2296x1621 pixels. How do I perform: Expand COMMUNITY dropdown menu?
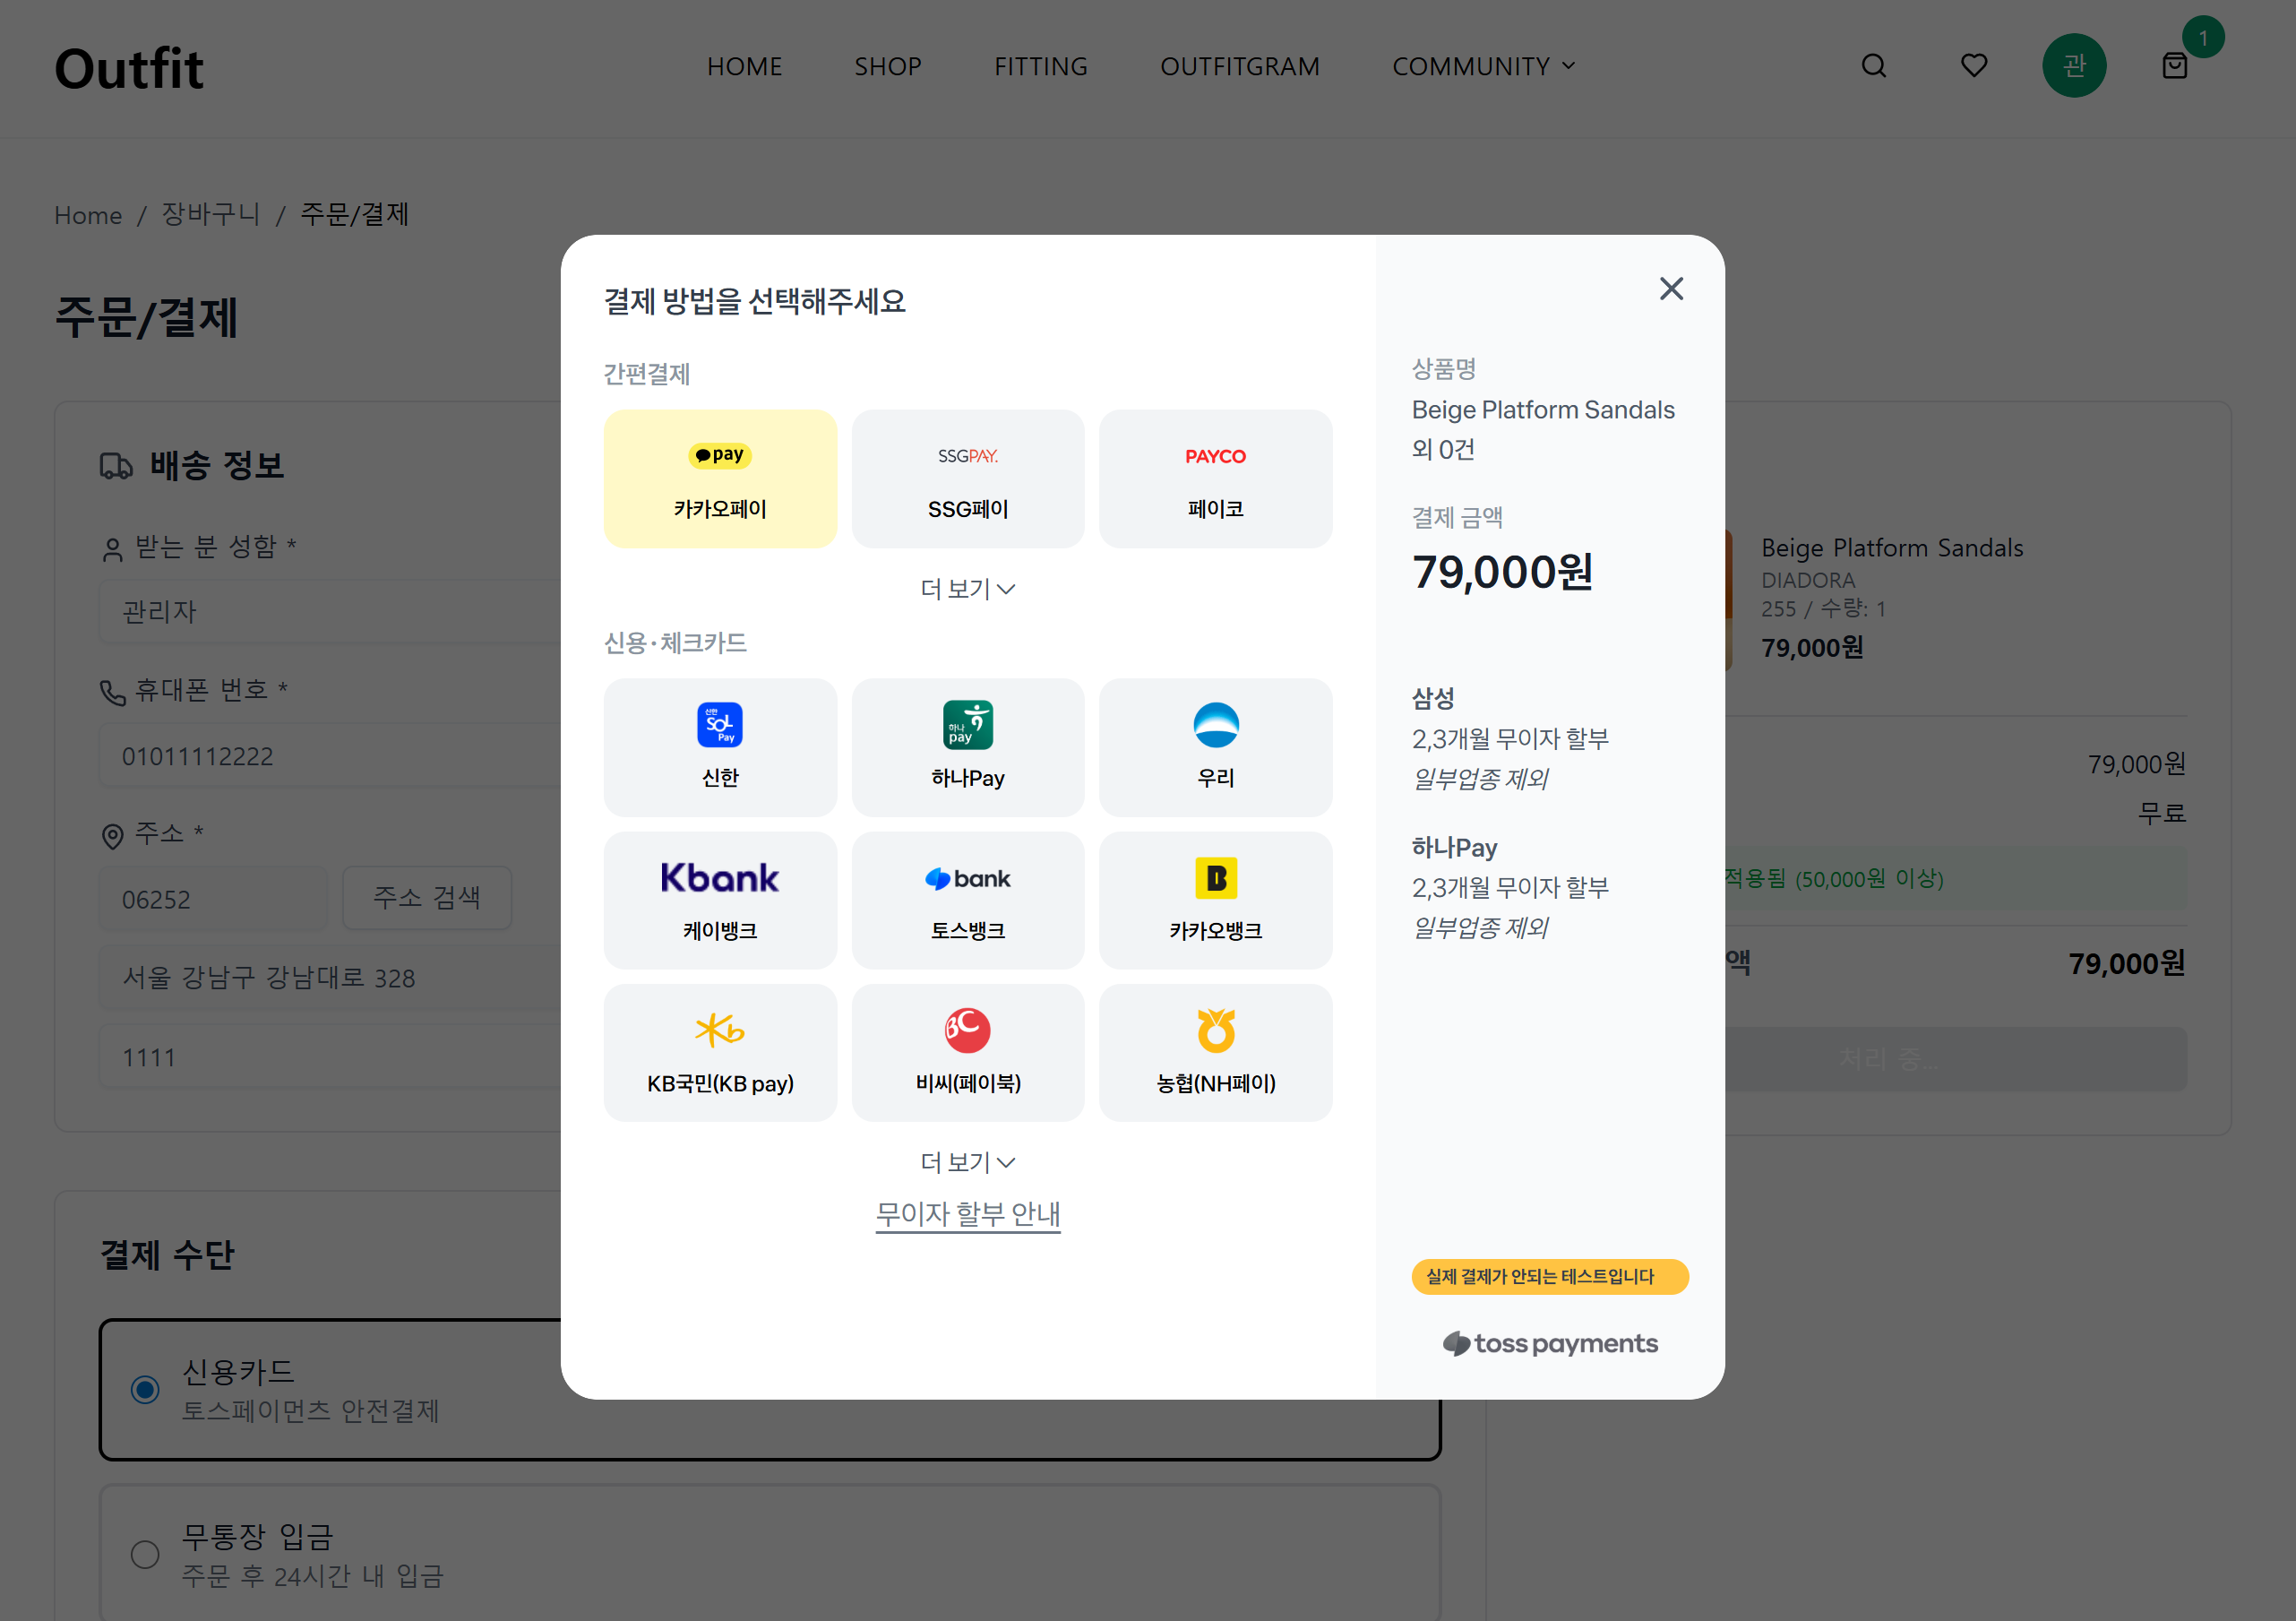pyautogui.click(x=1483, y=66)
